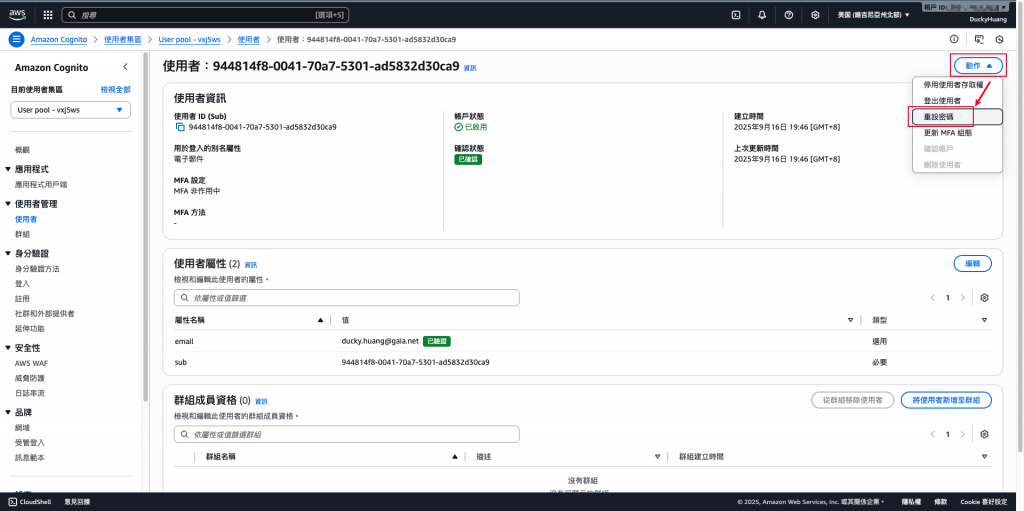
Task: Collapse the 品牌 section
Action: coord(8,412)
